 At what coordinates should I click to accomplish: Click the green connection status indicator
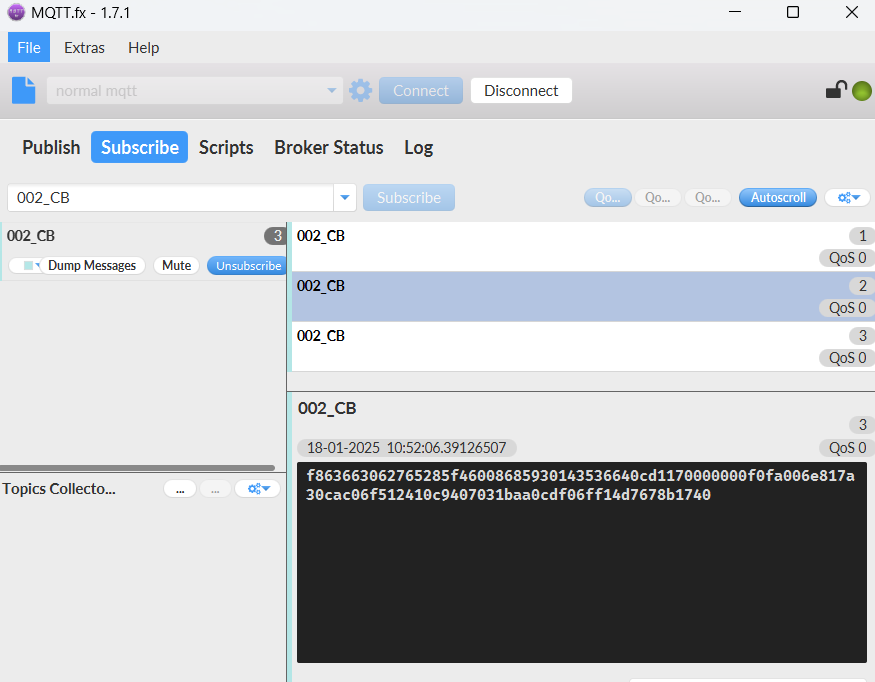point(862,90)
